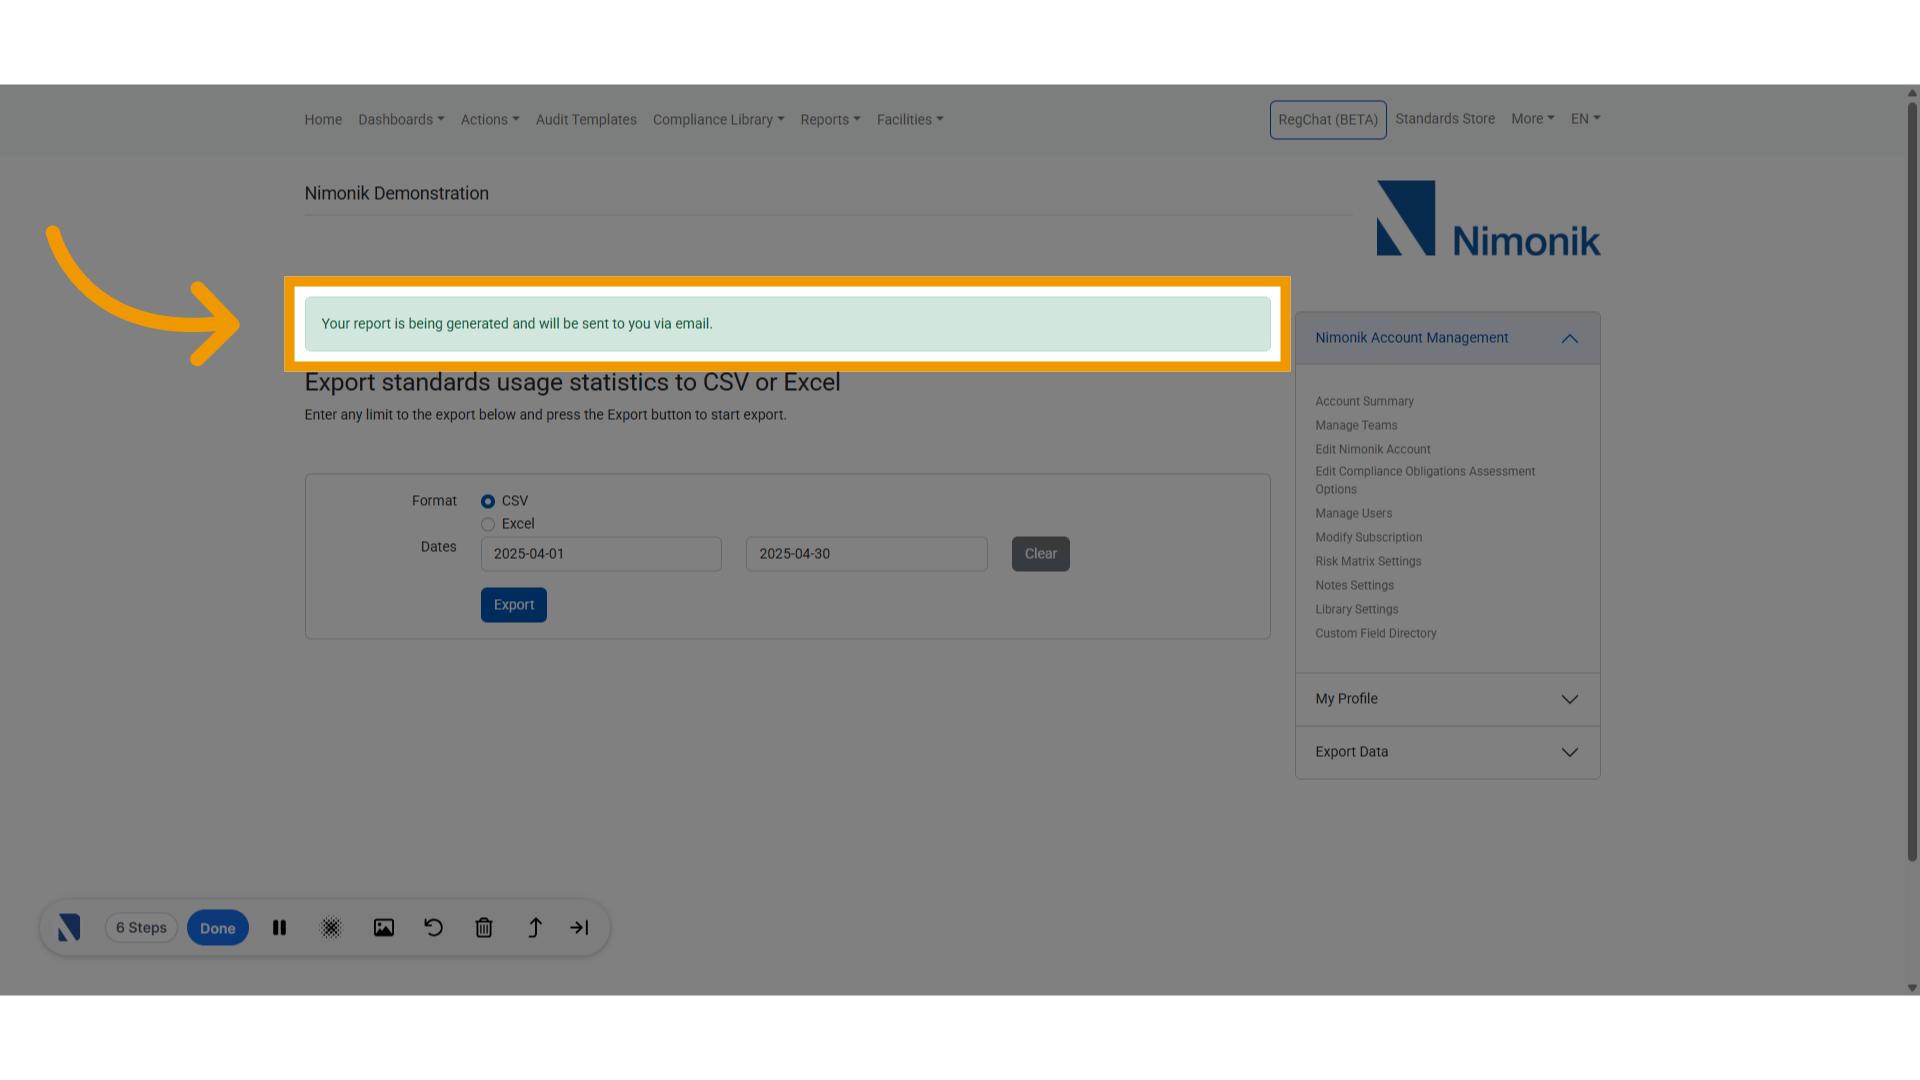Click the blur tool icon in recorder toolbar
The height and width of the screenshot is (1080, 1920).
click(x=331, y=928)
